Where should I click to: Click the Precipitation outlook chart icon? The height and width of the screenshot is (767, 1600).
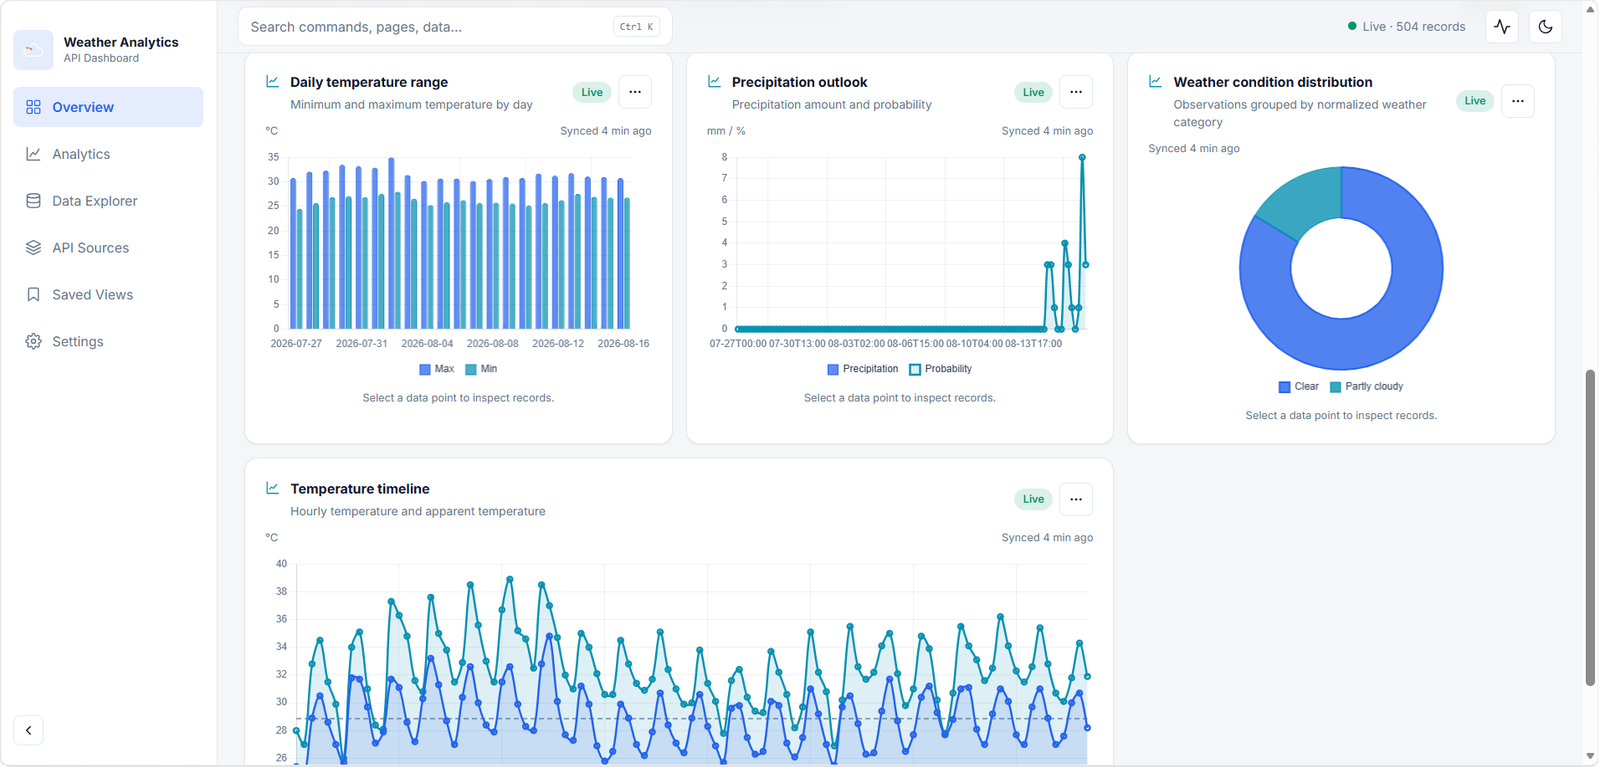(714, 82)
